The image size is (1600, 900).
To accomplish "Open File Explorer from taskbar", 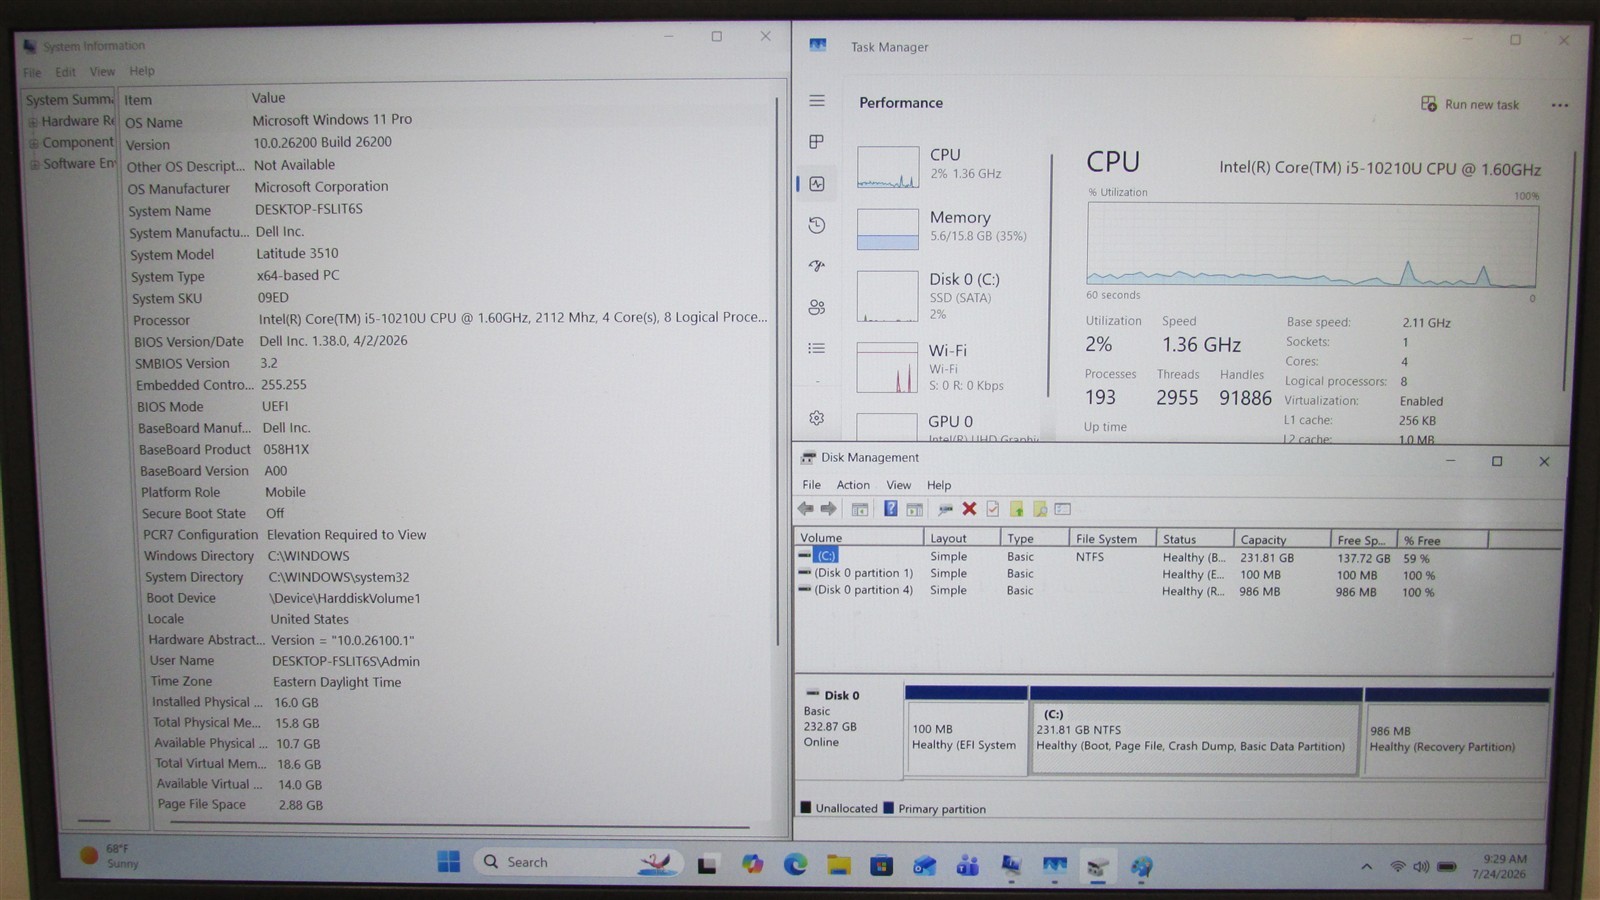I will [838, 865].
